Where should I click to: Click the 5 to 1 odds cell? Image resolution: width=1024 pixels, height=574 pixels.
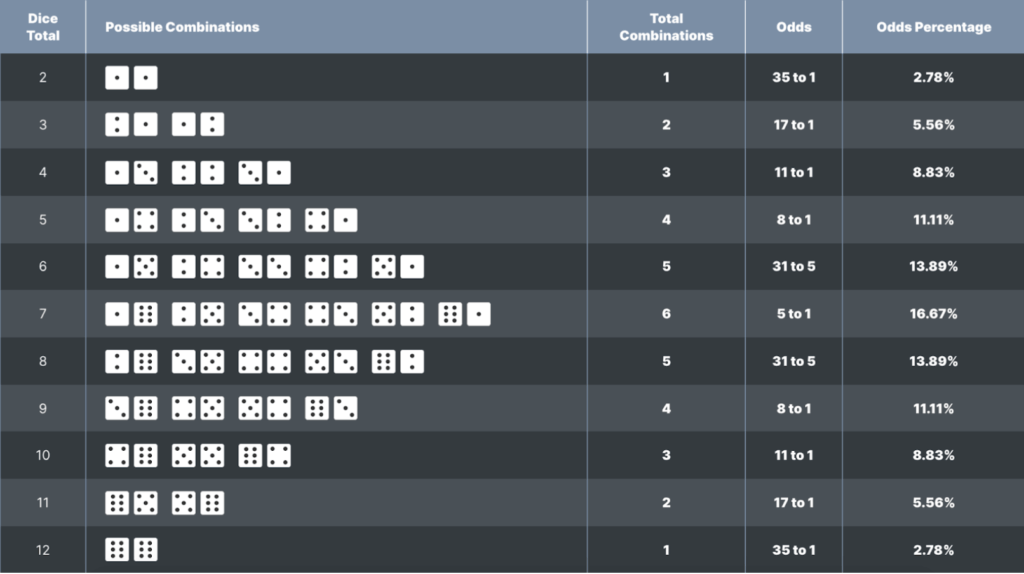[793, 314]
